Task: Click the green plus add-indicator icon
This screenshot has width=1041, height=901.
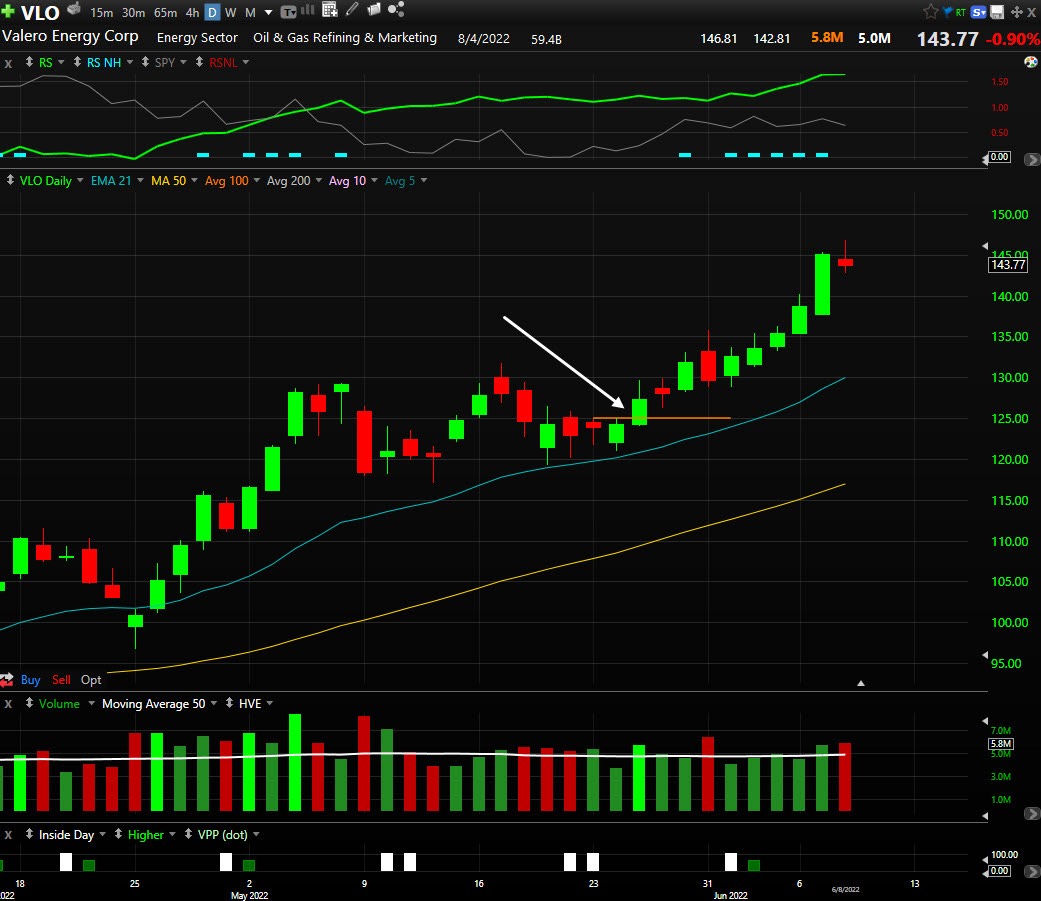Action: click(7, 11)
